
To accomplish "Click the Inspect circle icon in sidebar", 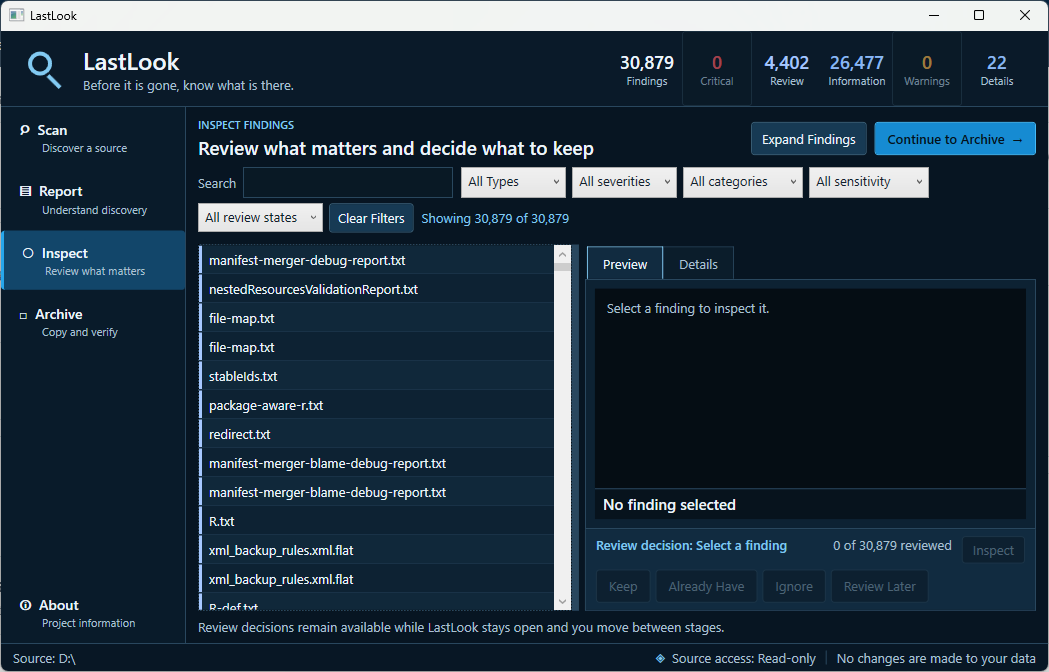I will tap(28, 253).
